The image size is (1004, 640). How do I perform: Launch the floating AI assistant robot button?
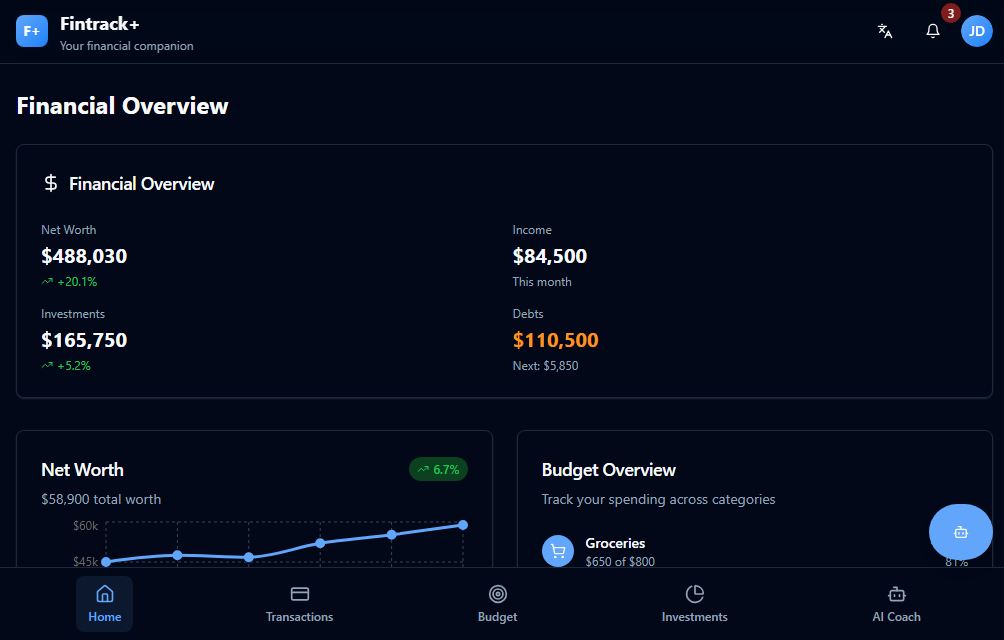[960, 532]
